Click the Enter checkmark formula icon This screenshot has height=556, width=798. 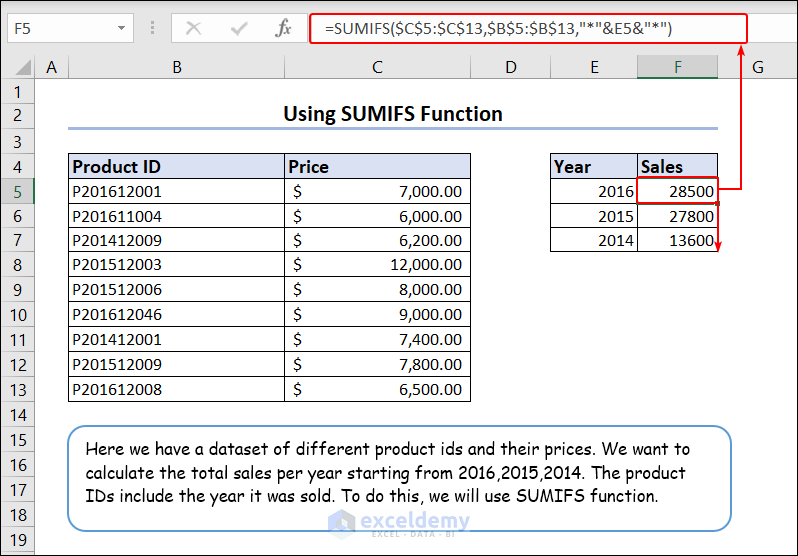coord(238,29)
